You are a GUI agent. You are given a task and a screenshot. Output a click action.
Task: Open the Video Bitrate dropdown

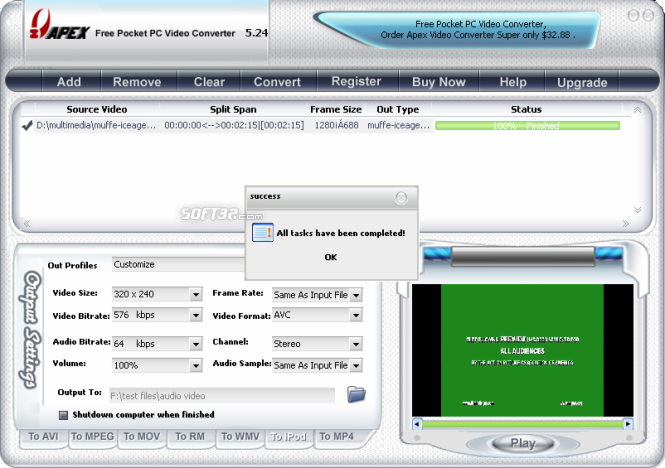[196, 315]
